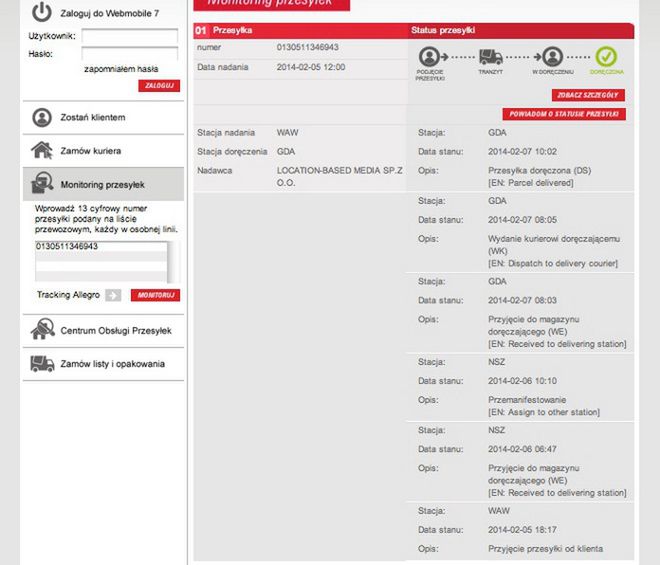Click Przesyłka doręczona (DS) description
Viewport: 660px width, 565px height.
tap(540, 171)
